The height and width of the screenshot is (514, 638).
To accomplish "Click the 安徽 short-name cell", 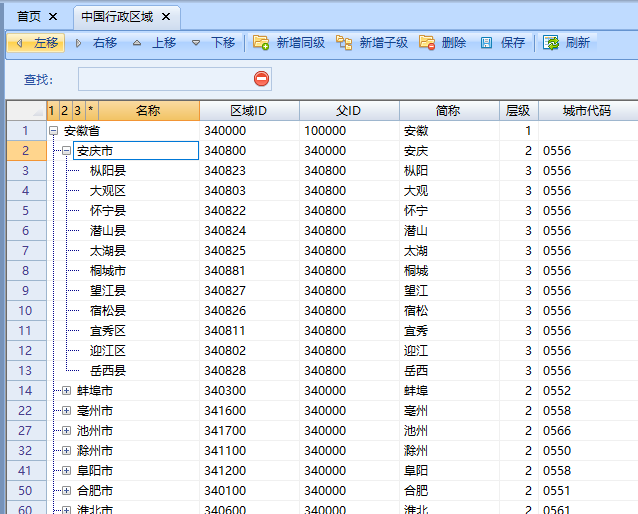I will point(449,131).
